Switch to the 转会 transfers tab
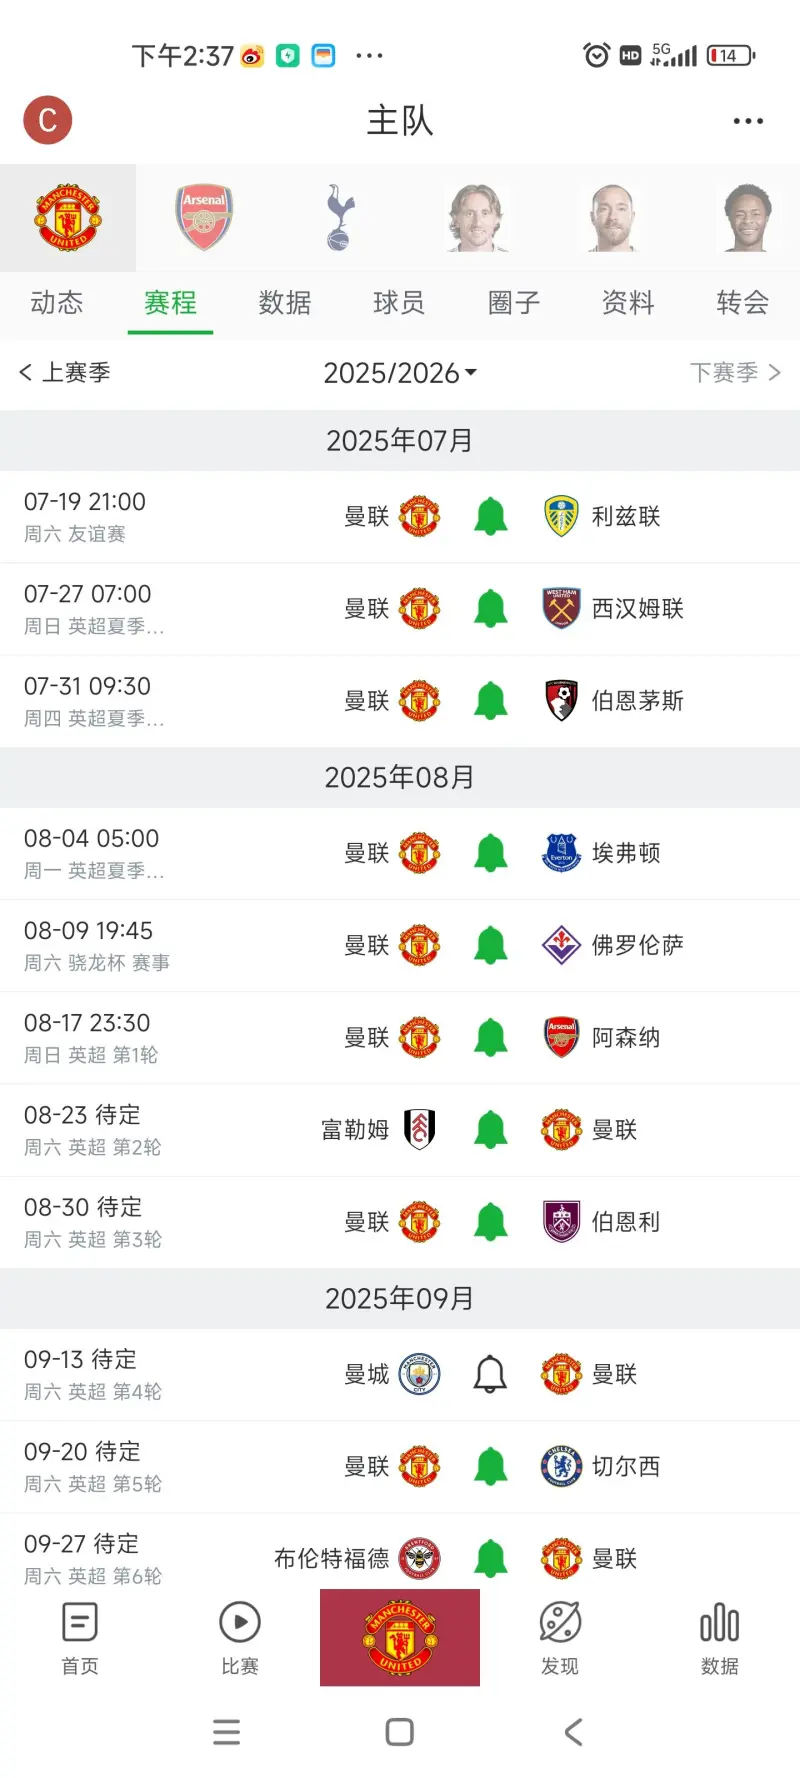This screenshot has height=1778, width=800. coord(742,303)
